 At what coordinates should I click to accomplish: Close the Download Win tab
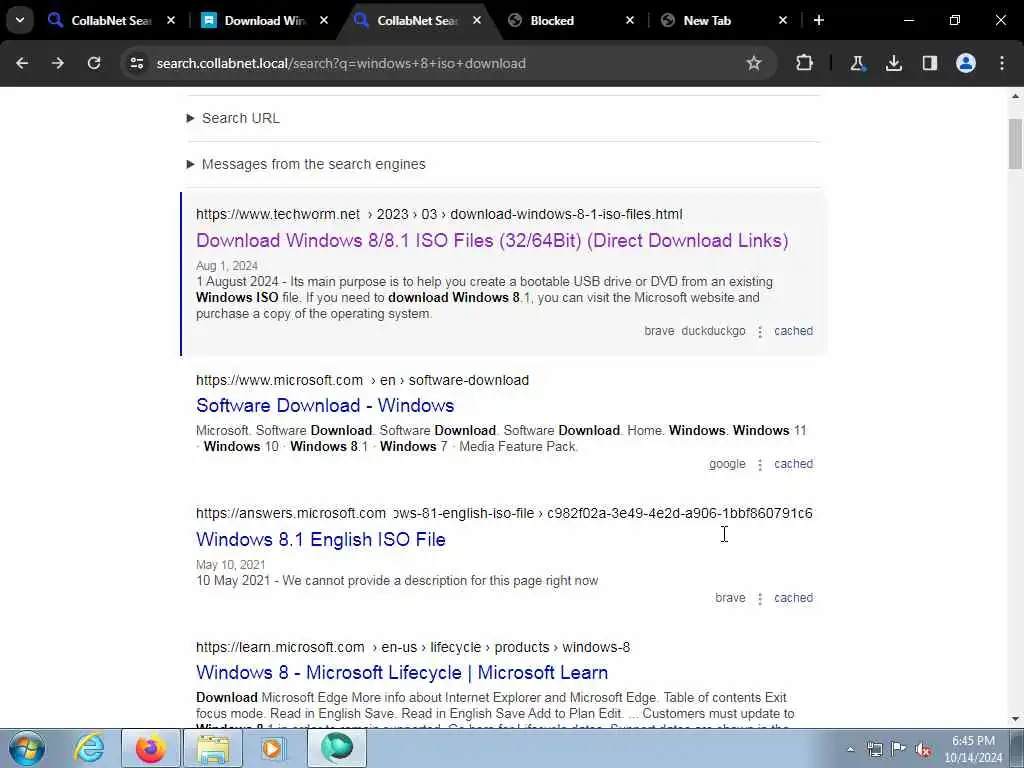(324, 20)
